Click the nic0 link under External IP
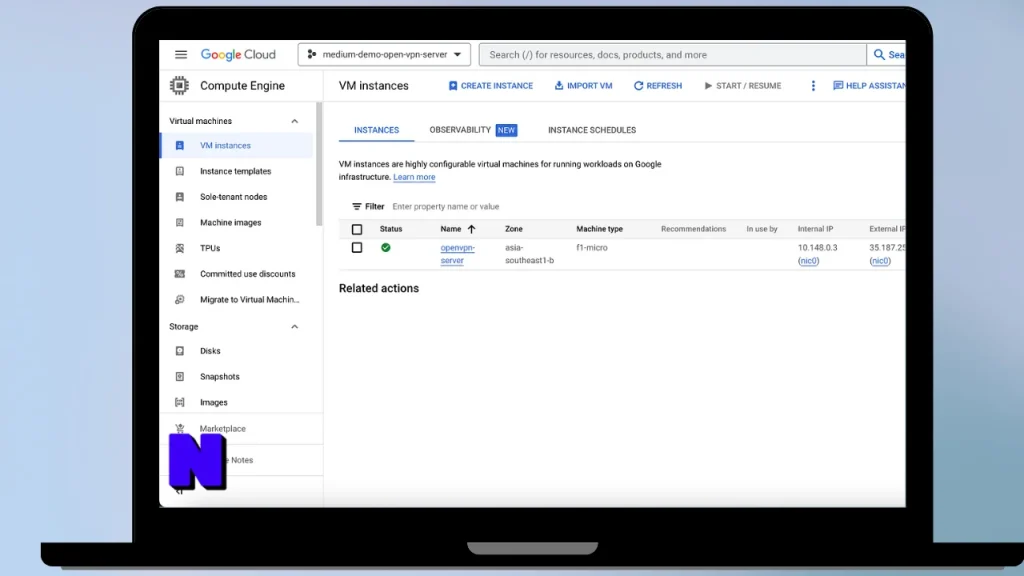Viewport: 1024px width, 576px height. [x=880, y=261]
